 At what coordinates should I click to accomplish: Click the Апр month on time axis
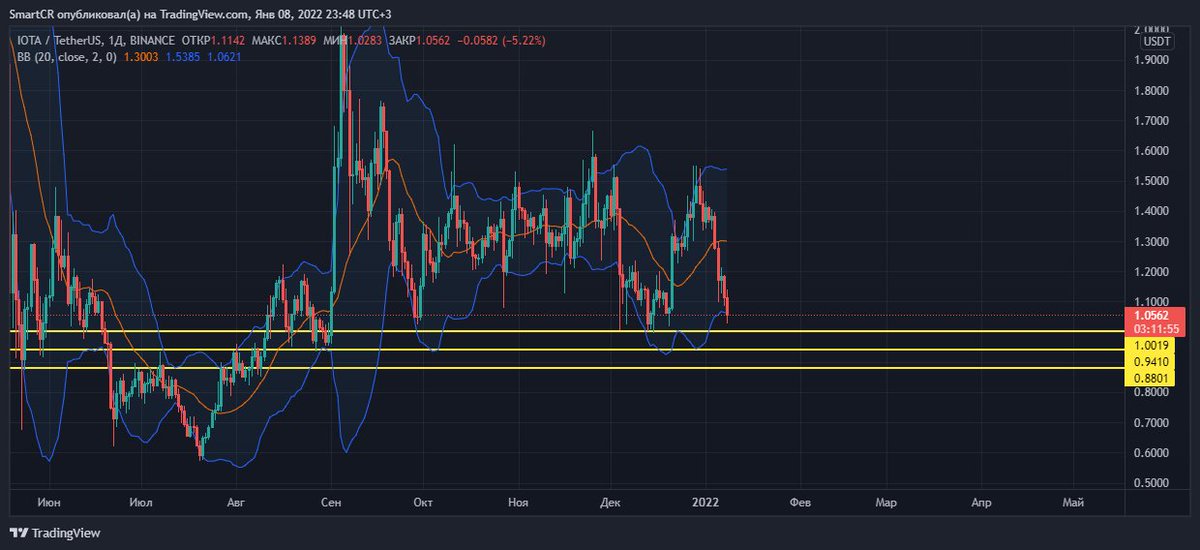[x=980, y=503]
